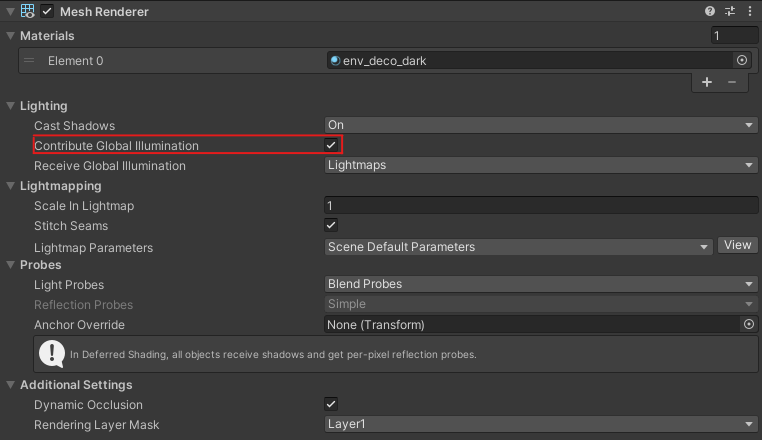Toggle the Stitch Seams checkbox
This screenshot has width=762, height=440.
[x=331, y=225]
